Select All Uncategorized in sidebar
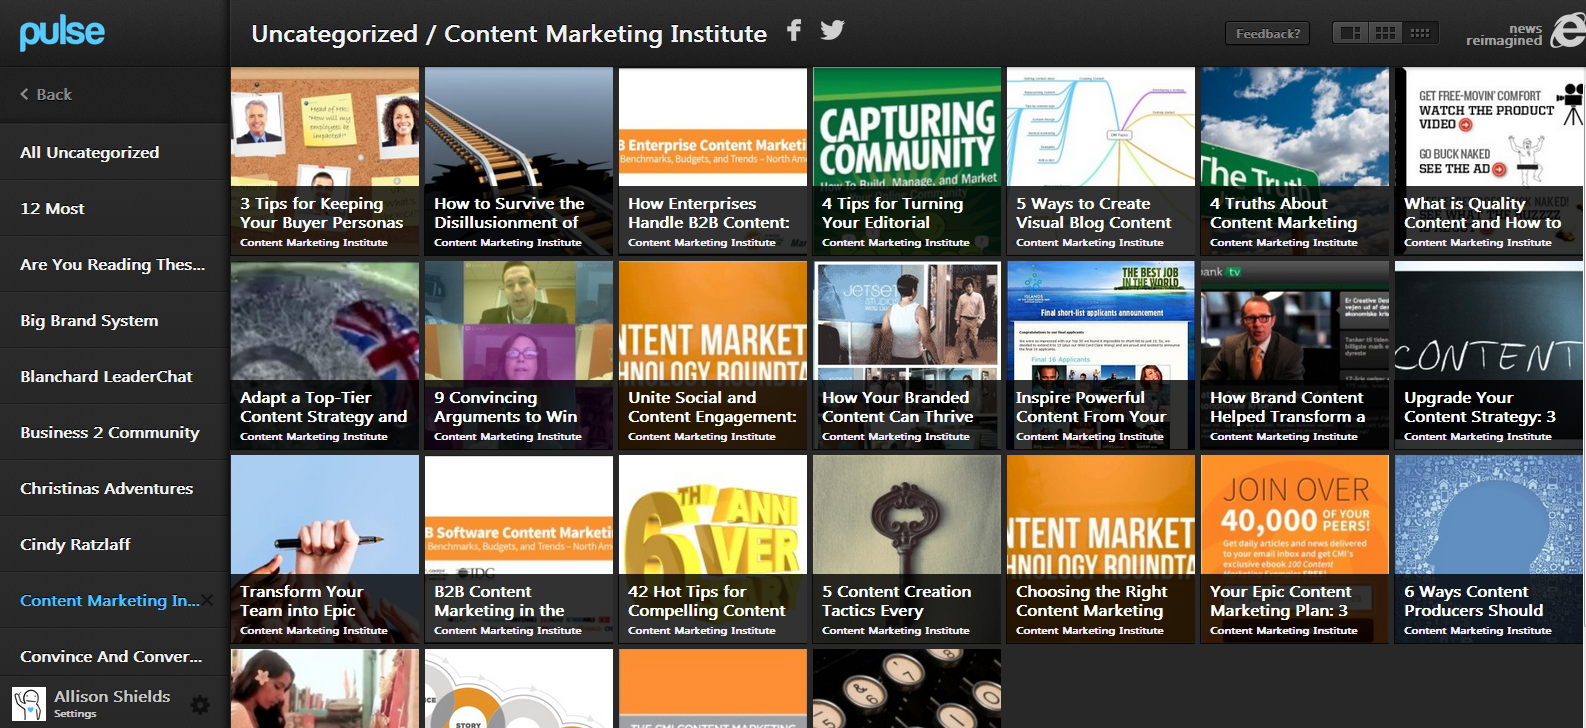The width and height of the screenshot is (1586, 728). pyautogui.click(x=90, y=152)
